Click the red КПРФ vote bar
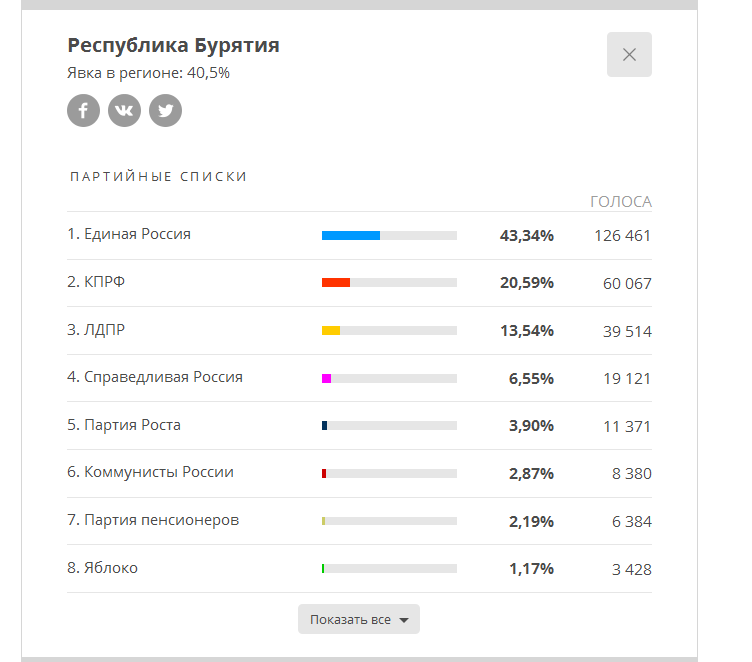 [336, 283]
